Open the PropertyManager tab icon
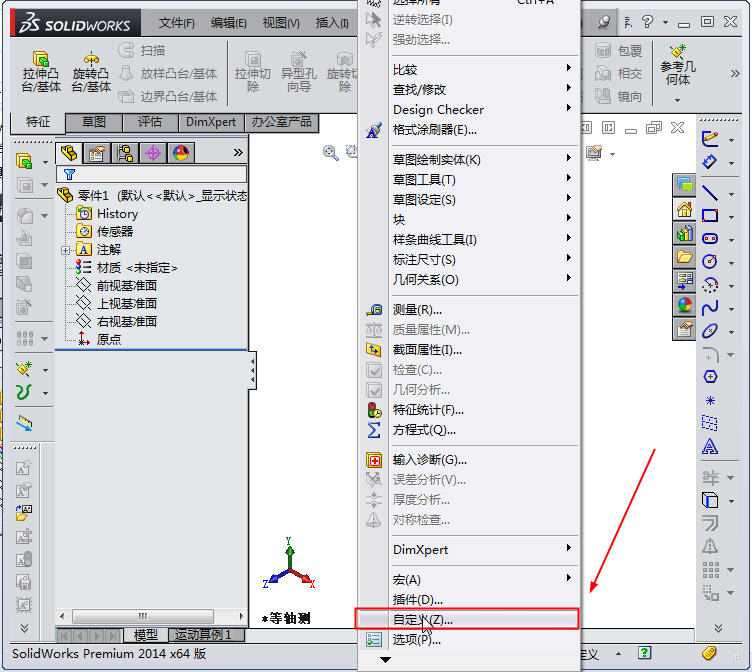 [x=97, y=153]
